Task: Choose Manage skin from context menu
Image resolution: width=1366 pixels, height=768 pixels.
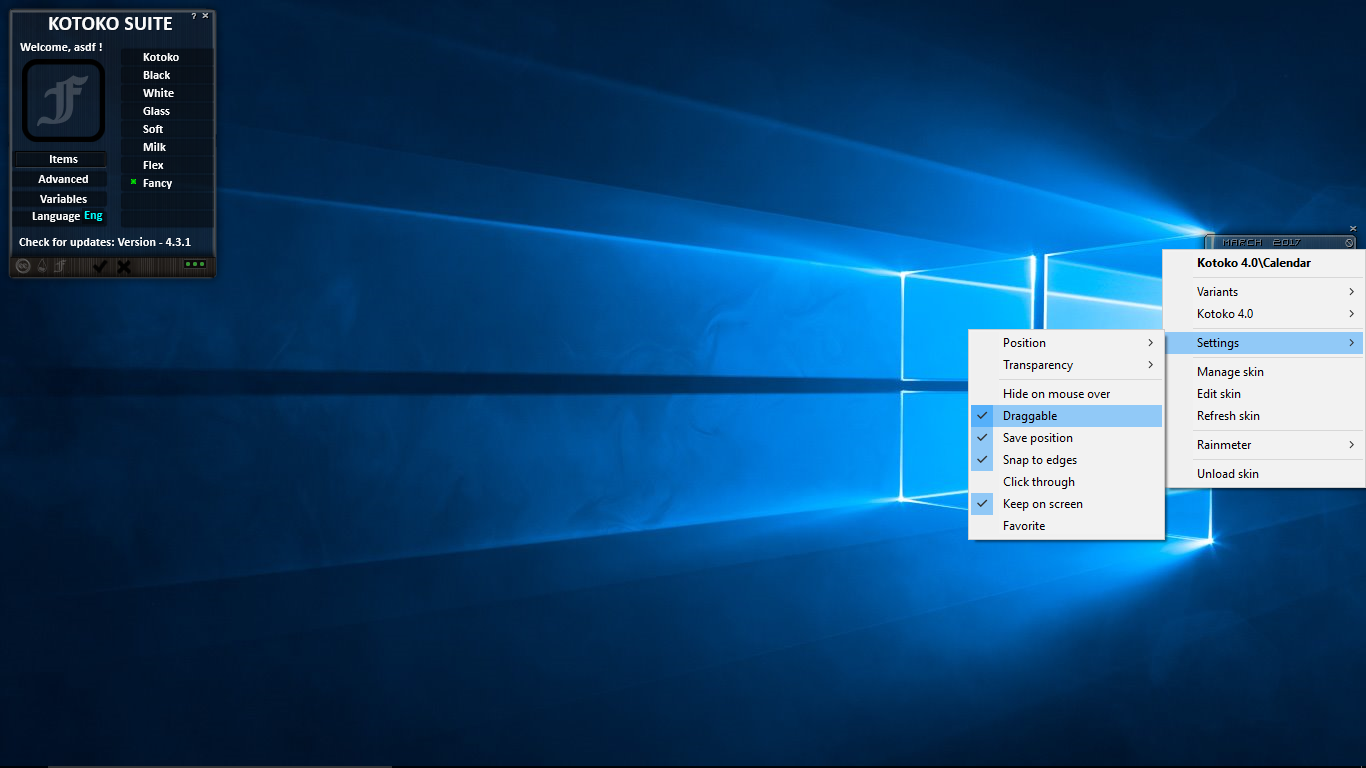Action: [x=1263, y=372]
